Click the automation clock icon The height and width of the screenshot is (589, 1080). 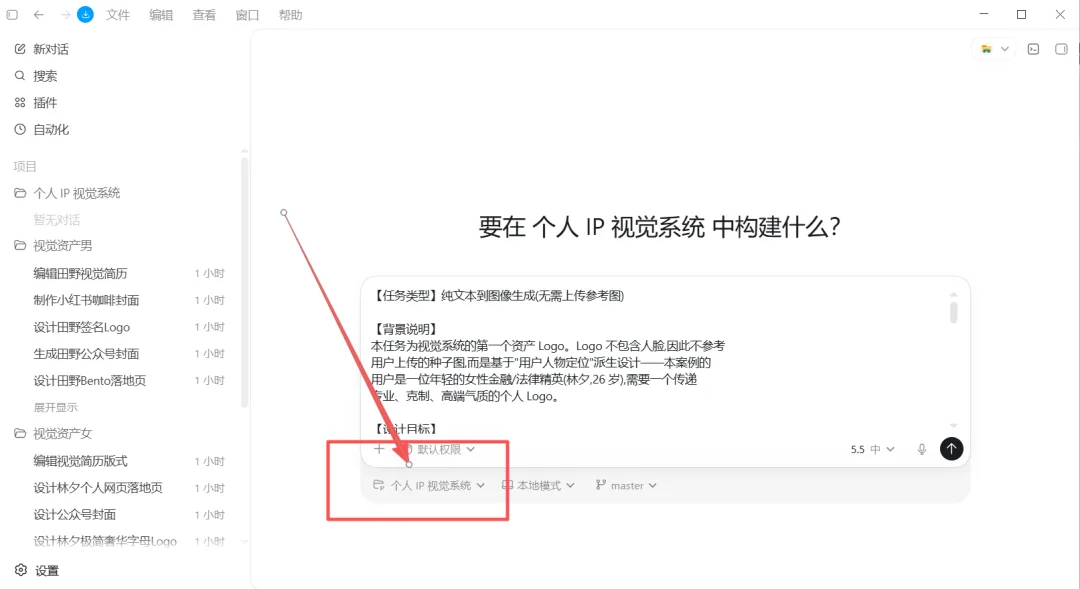[x=20, y=130]
